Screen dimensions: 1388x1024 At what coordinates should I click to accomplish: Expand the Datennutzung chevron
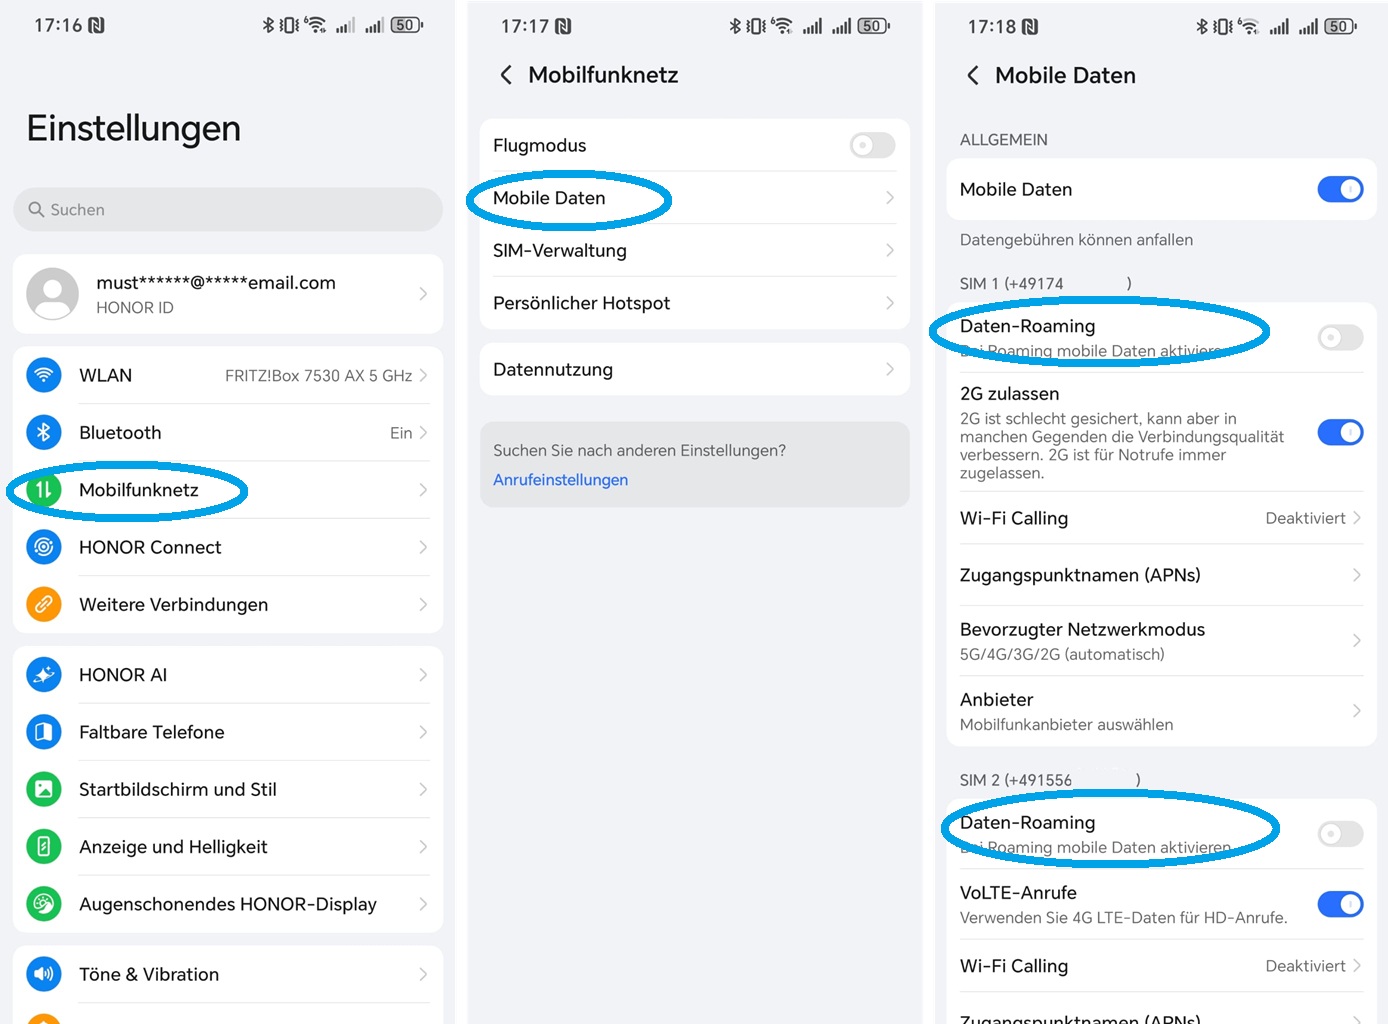point(889,370)
